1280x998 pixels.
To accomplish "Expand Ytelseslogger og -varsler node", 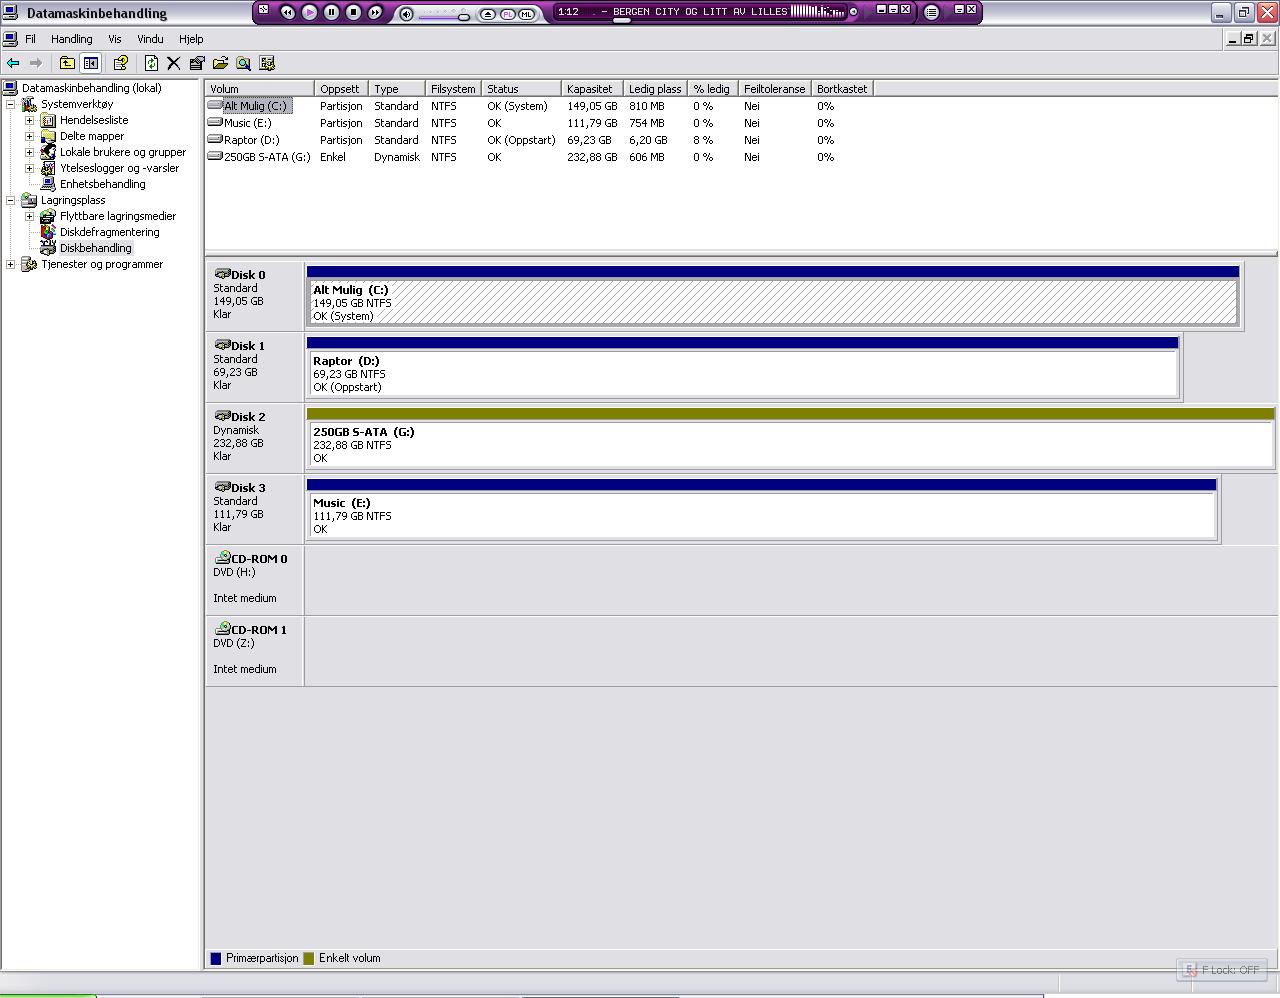I will tap(30, 168).
